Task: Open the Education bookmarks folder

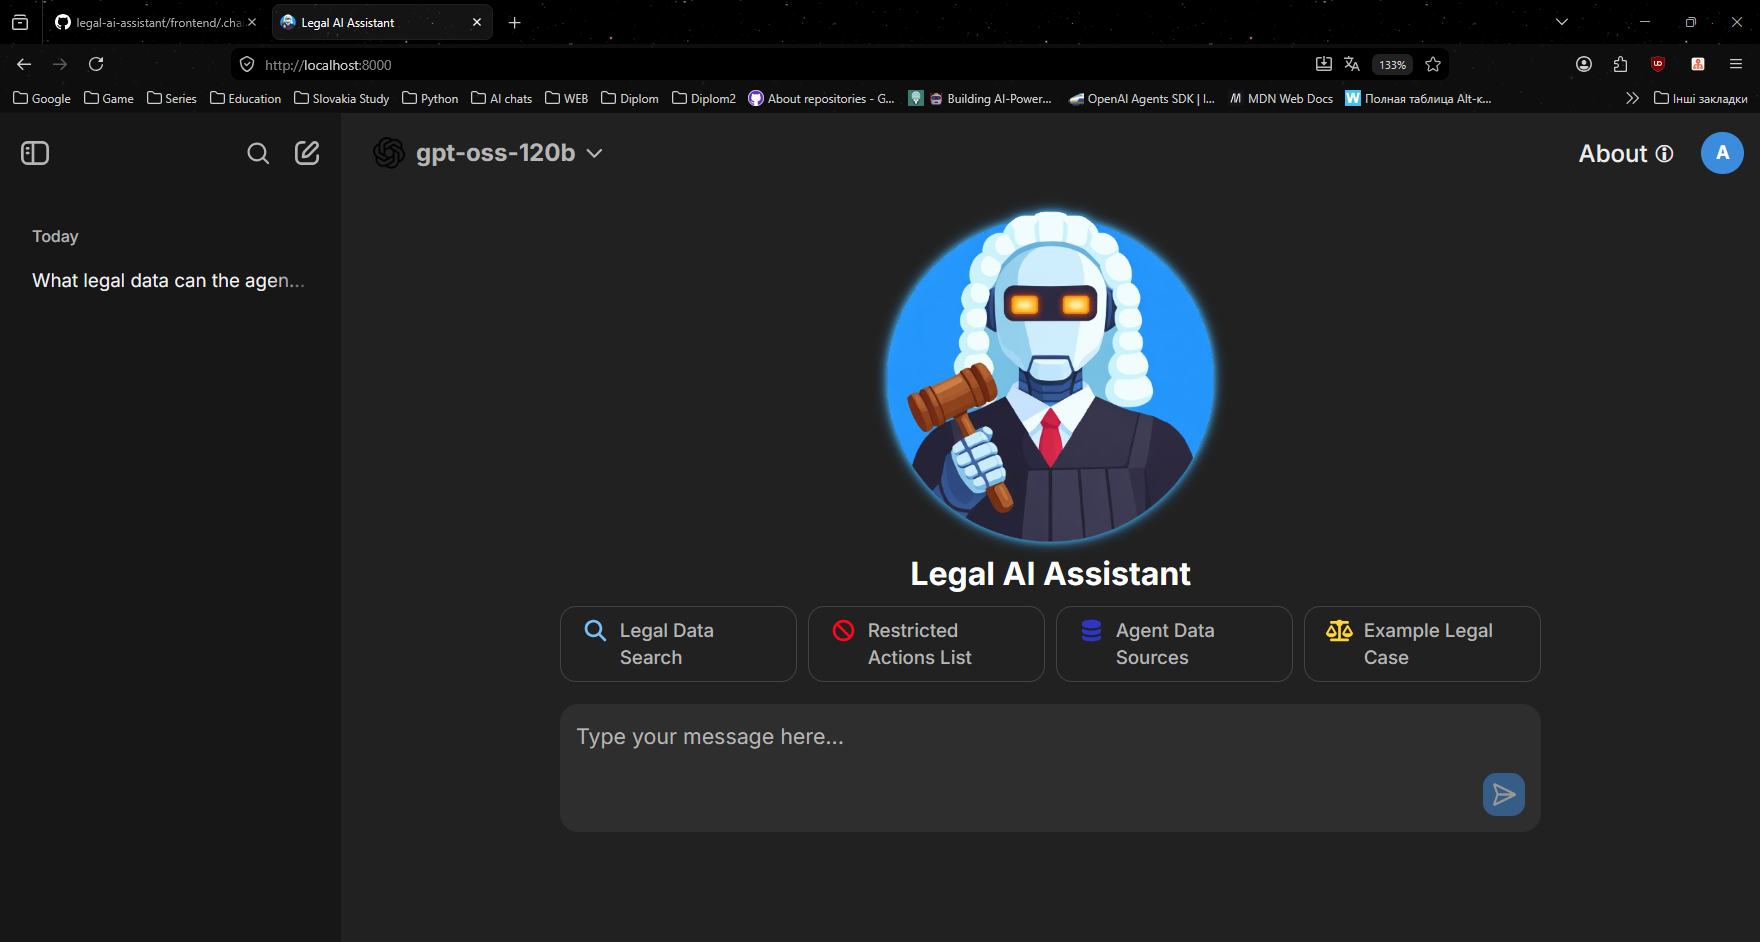Action: pos(246,98)
